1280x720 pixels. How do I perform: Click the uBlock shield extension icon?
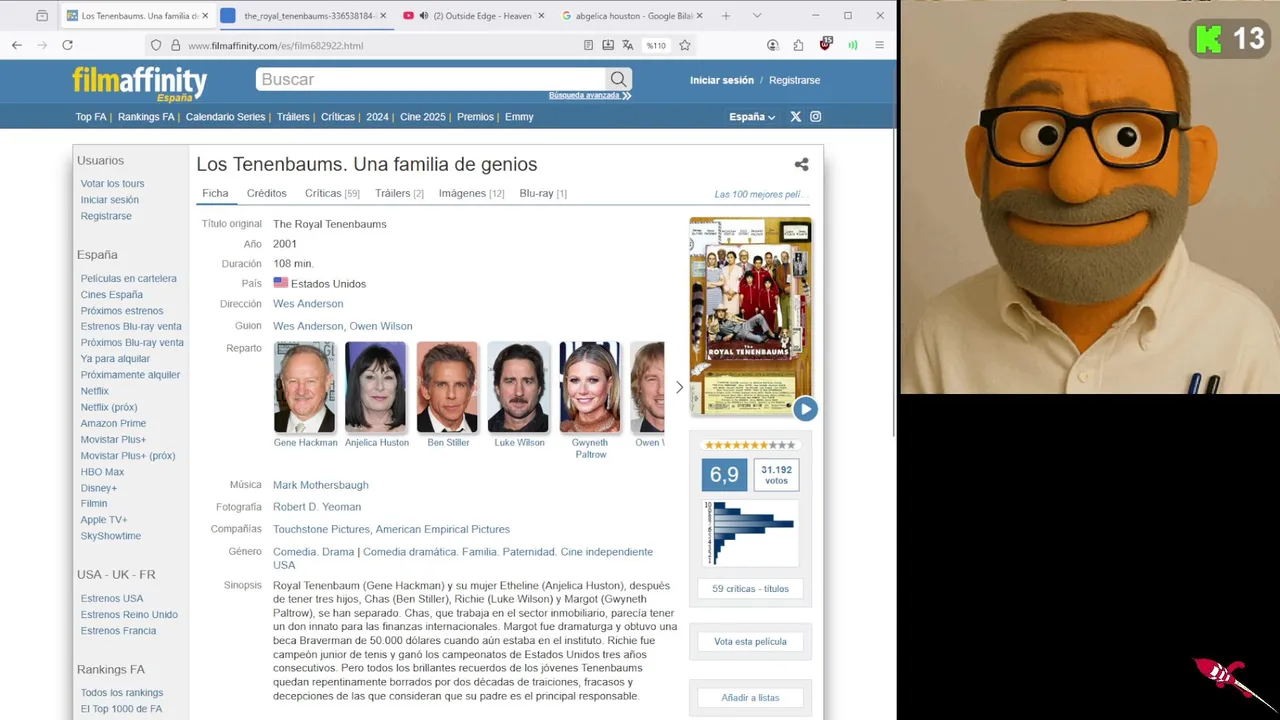click(825, 44)
